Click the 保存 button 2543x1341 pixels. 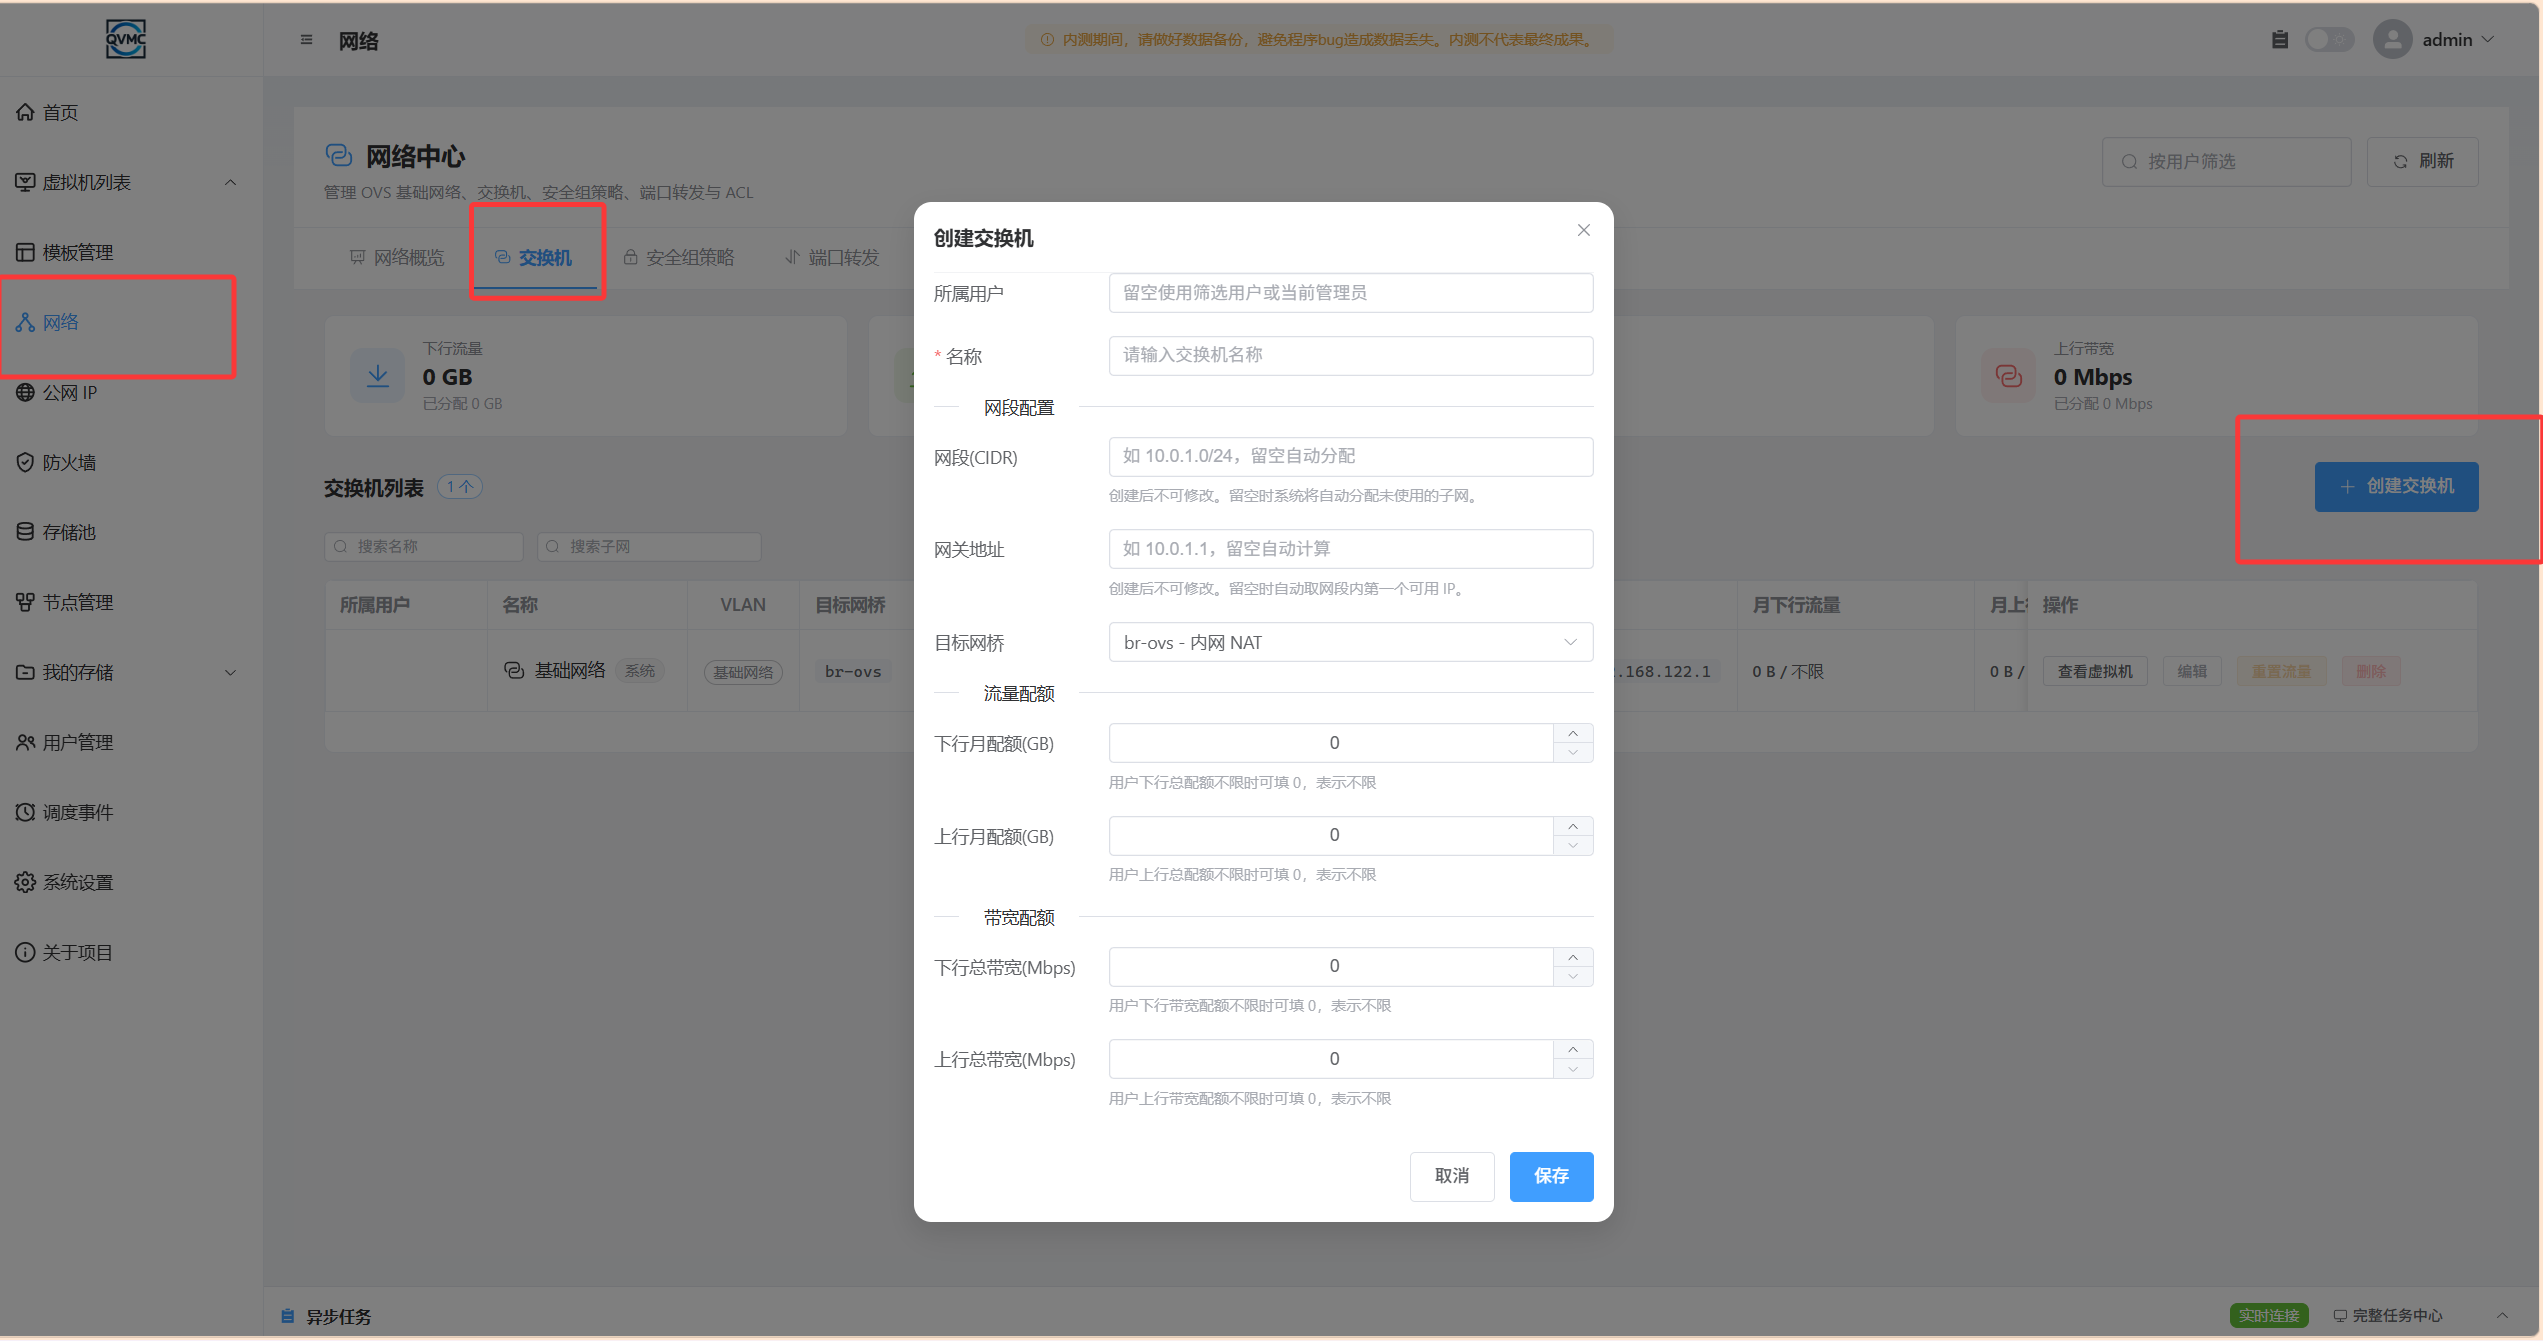pos(1551,1176)
